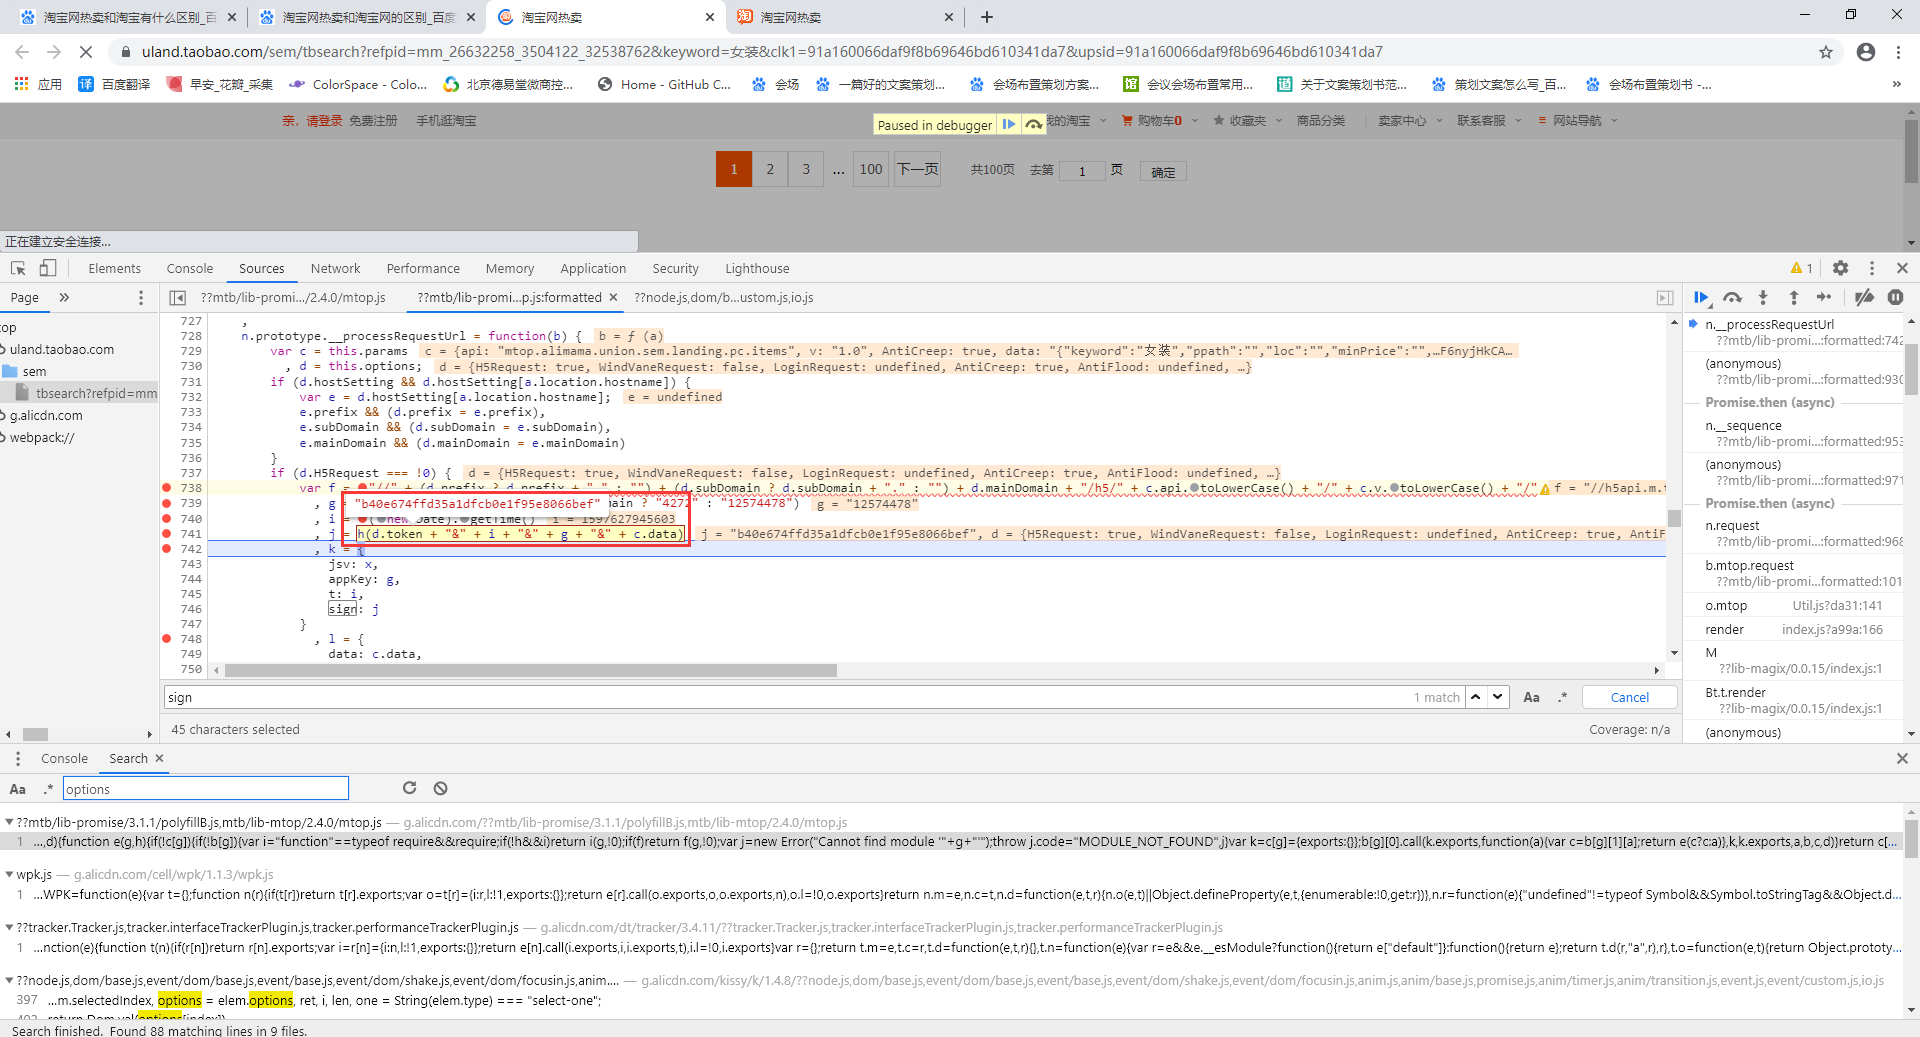Viewport: 1920px width, 1037px height.
Task: Open the Performance tab
Action: click(x=423, y=268)
